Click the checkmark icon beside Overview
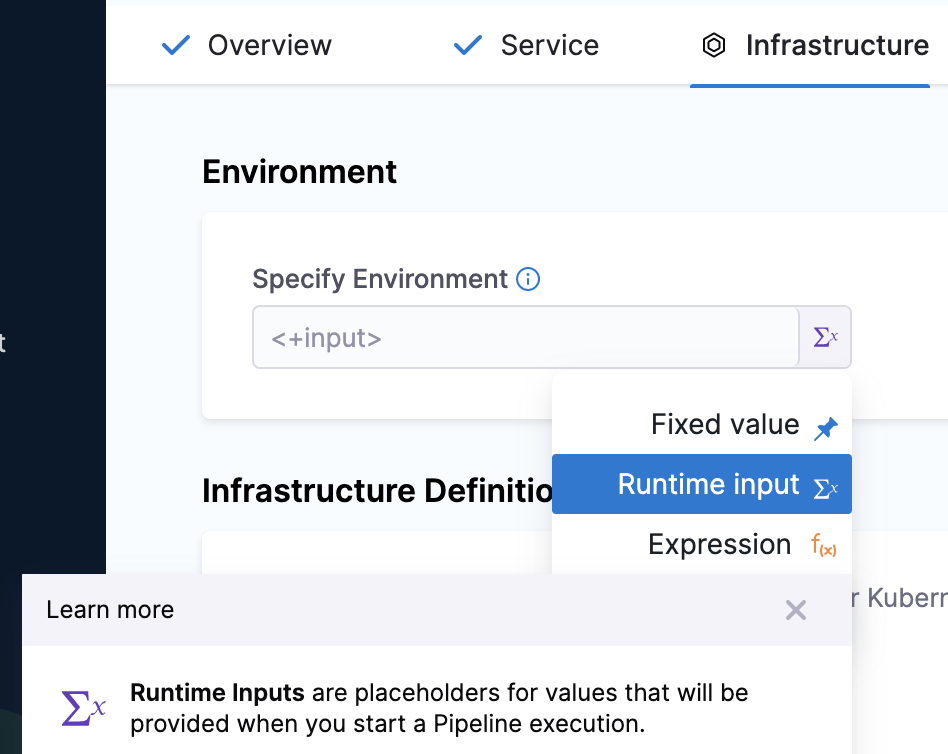Screen dimensions: 948x754 176,46
